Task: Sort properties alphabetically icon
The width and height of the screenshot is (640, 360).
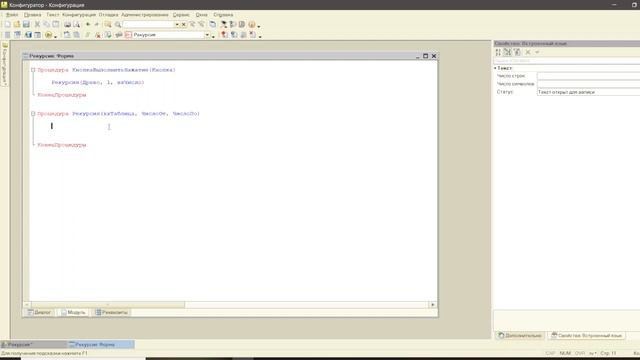Action: tap(498, 52)
